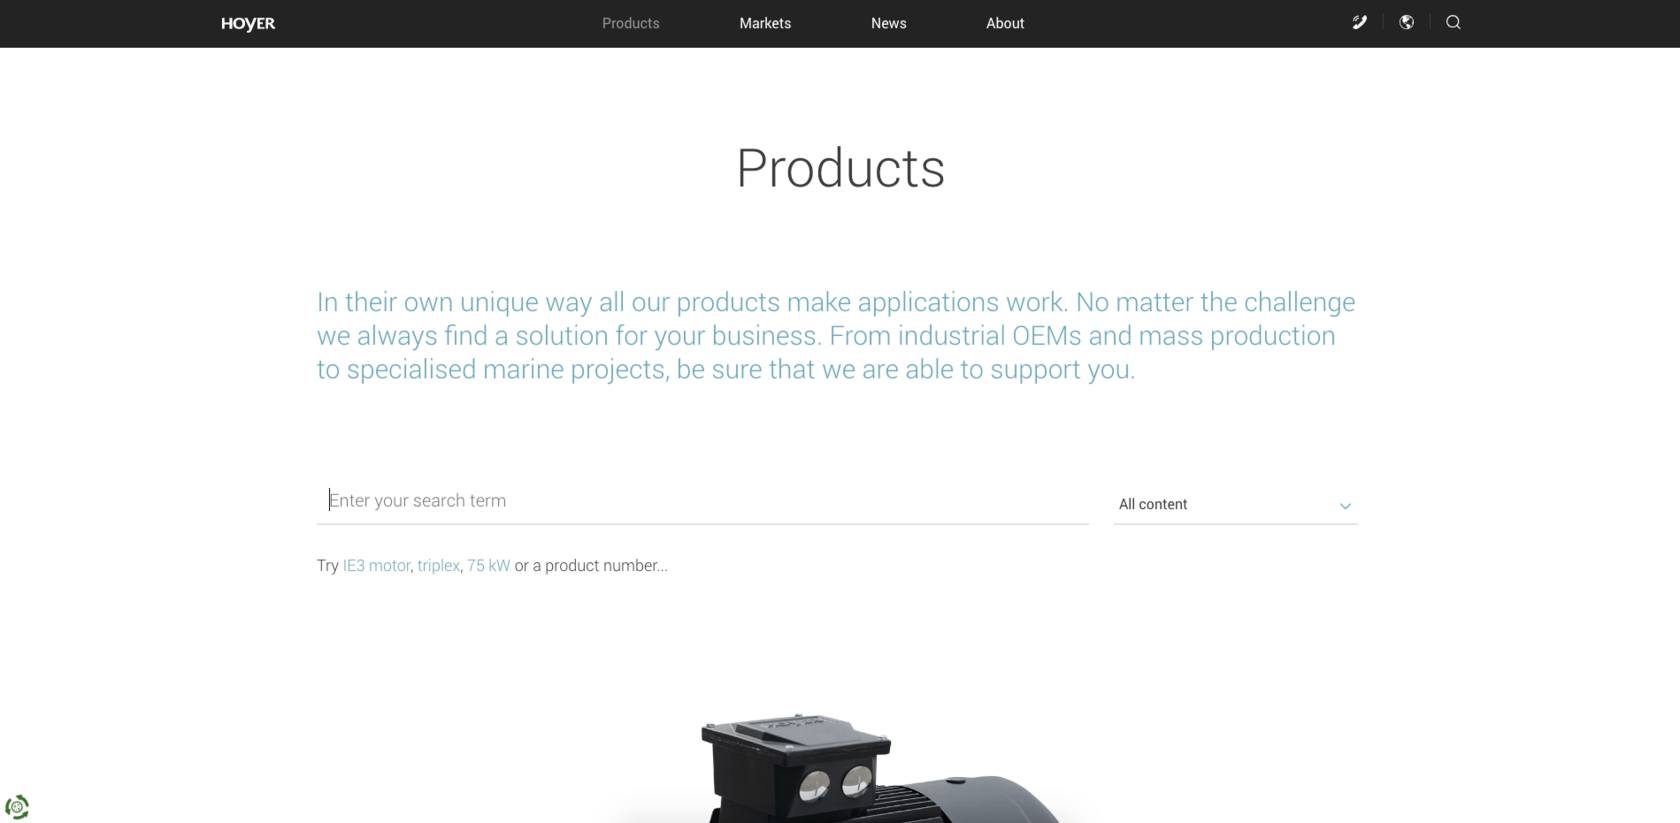Viewport: 1680px width, 823px height.
Task: Click the 'or a product number...' hint text
Action: tap(590, 565)
